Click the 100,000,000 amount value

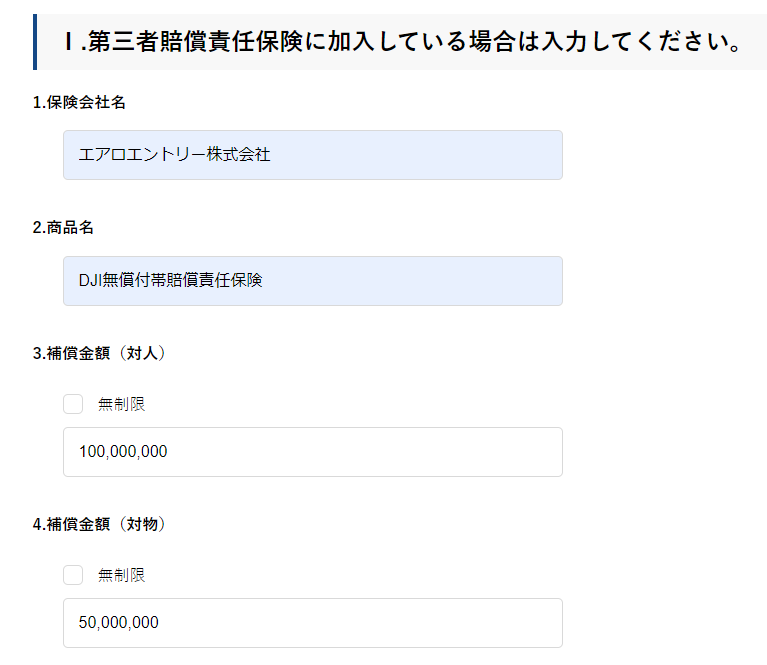click(123, 452)
